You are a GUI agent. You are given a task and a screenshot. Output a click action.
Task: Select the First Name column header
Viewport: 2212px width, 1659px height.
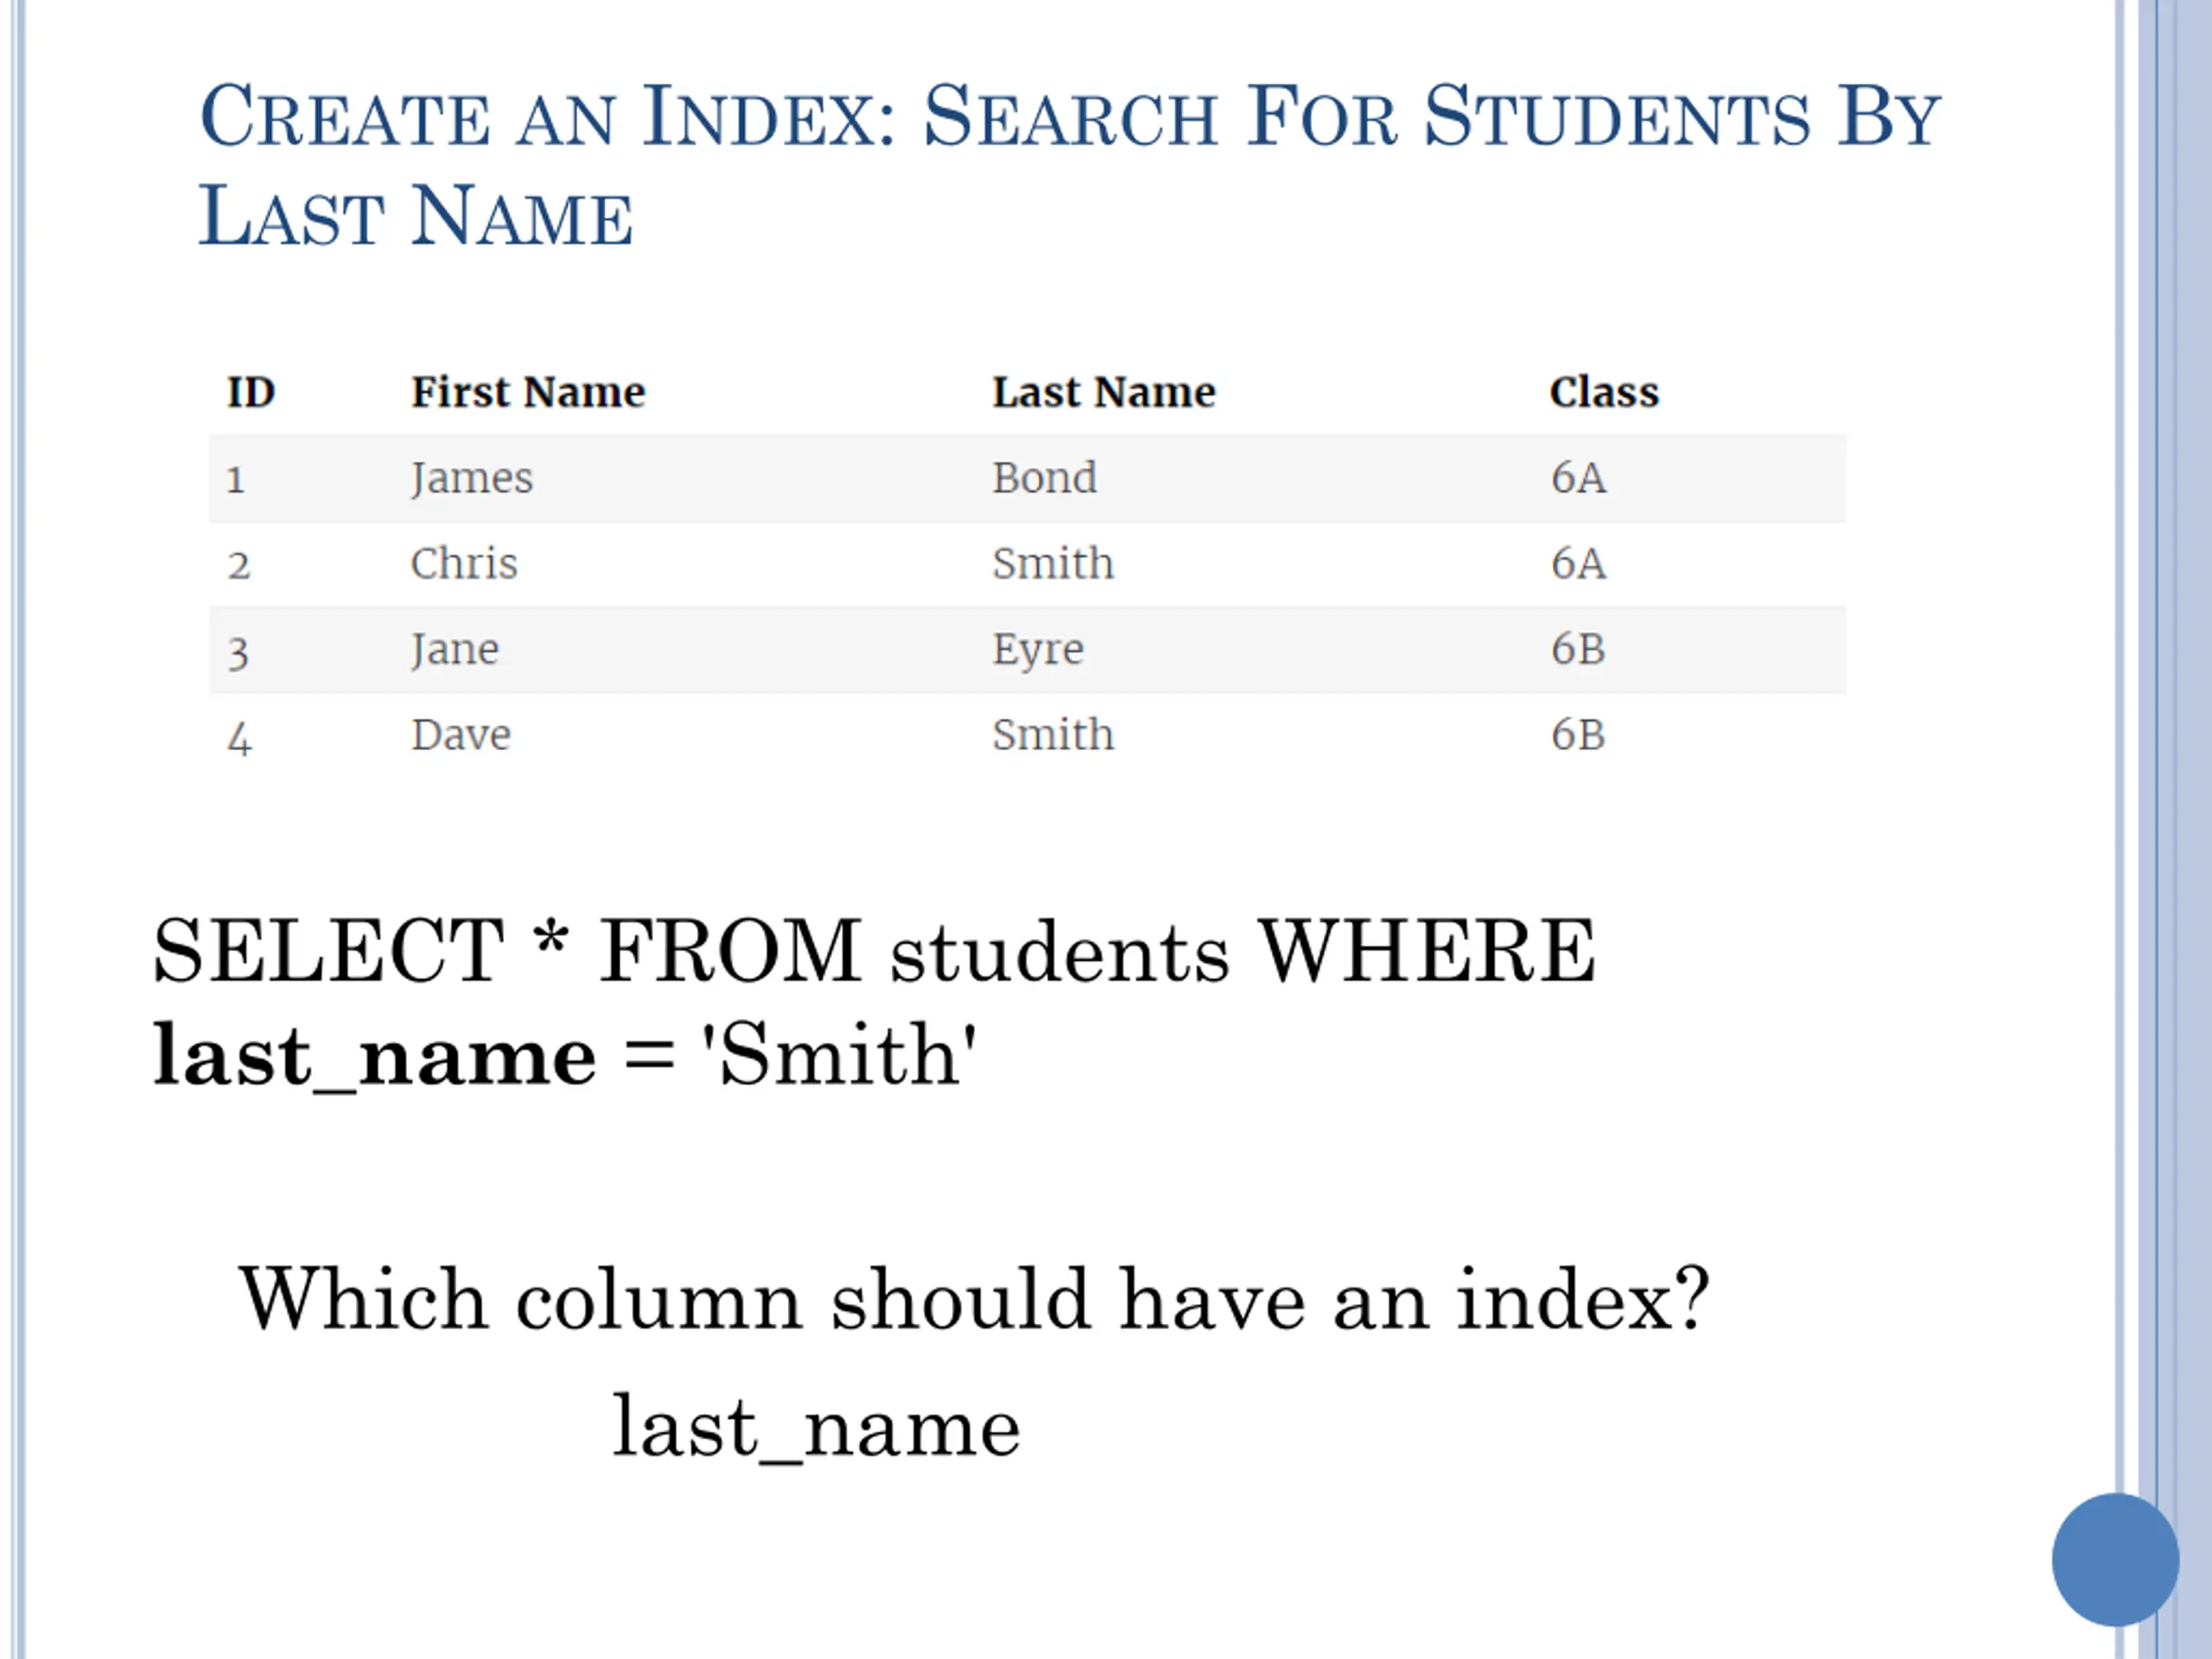[x=528, y=392]
